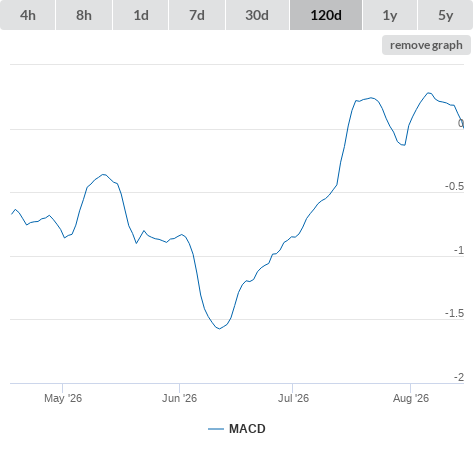474x455 pixels.
Task: Click the May '26 axis label
Action: pyautogui.click(x=63, y=398)
